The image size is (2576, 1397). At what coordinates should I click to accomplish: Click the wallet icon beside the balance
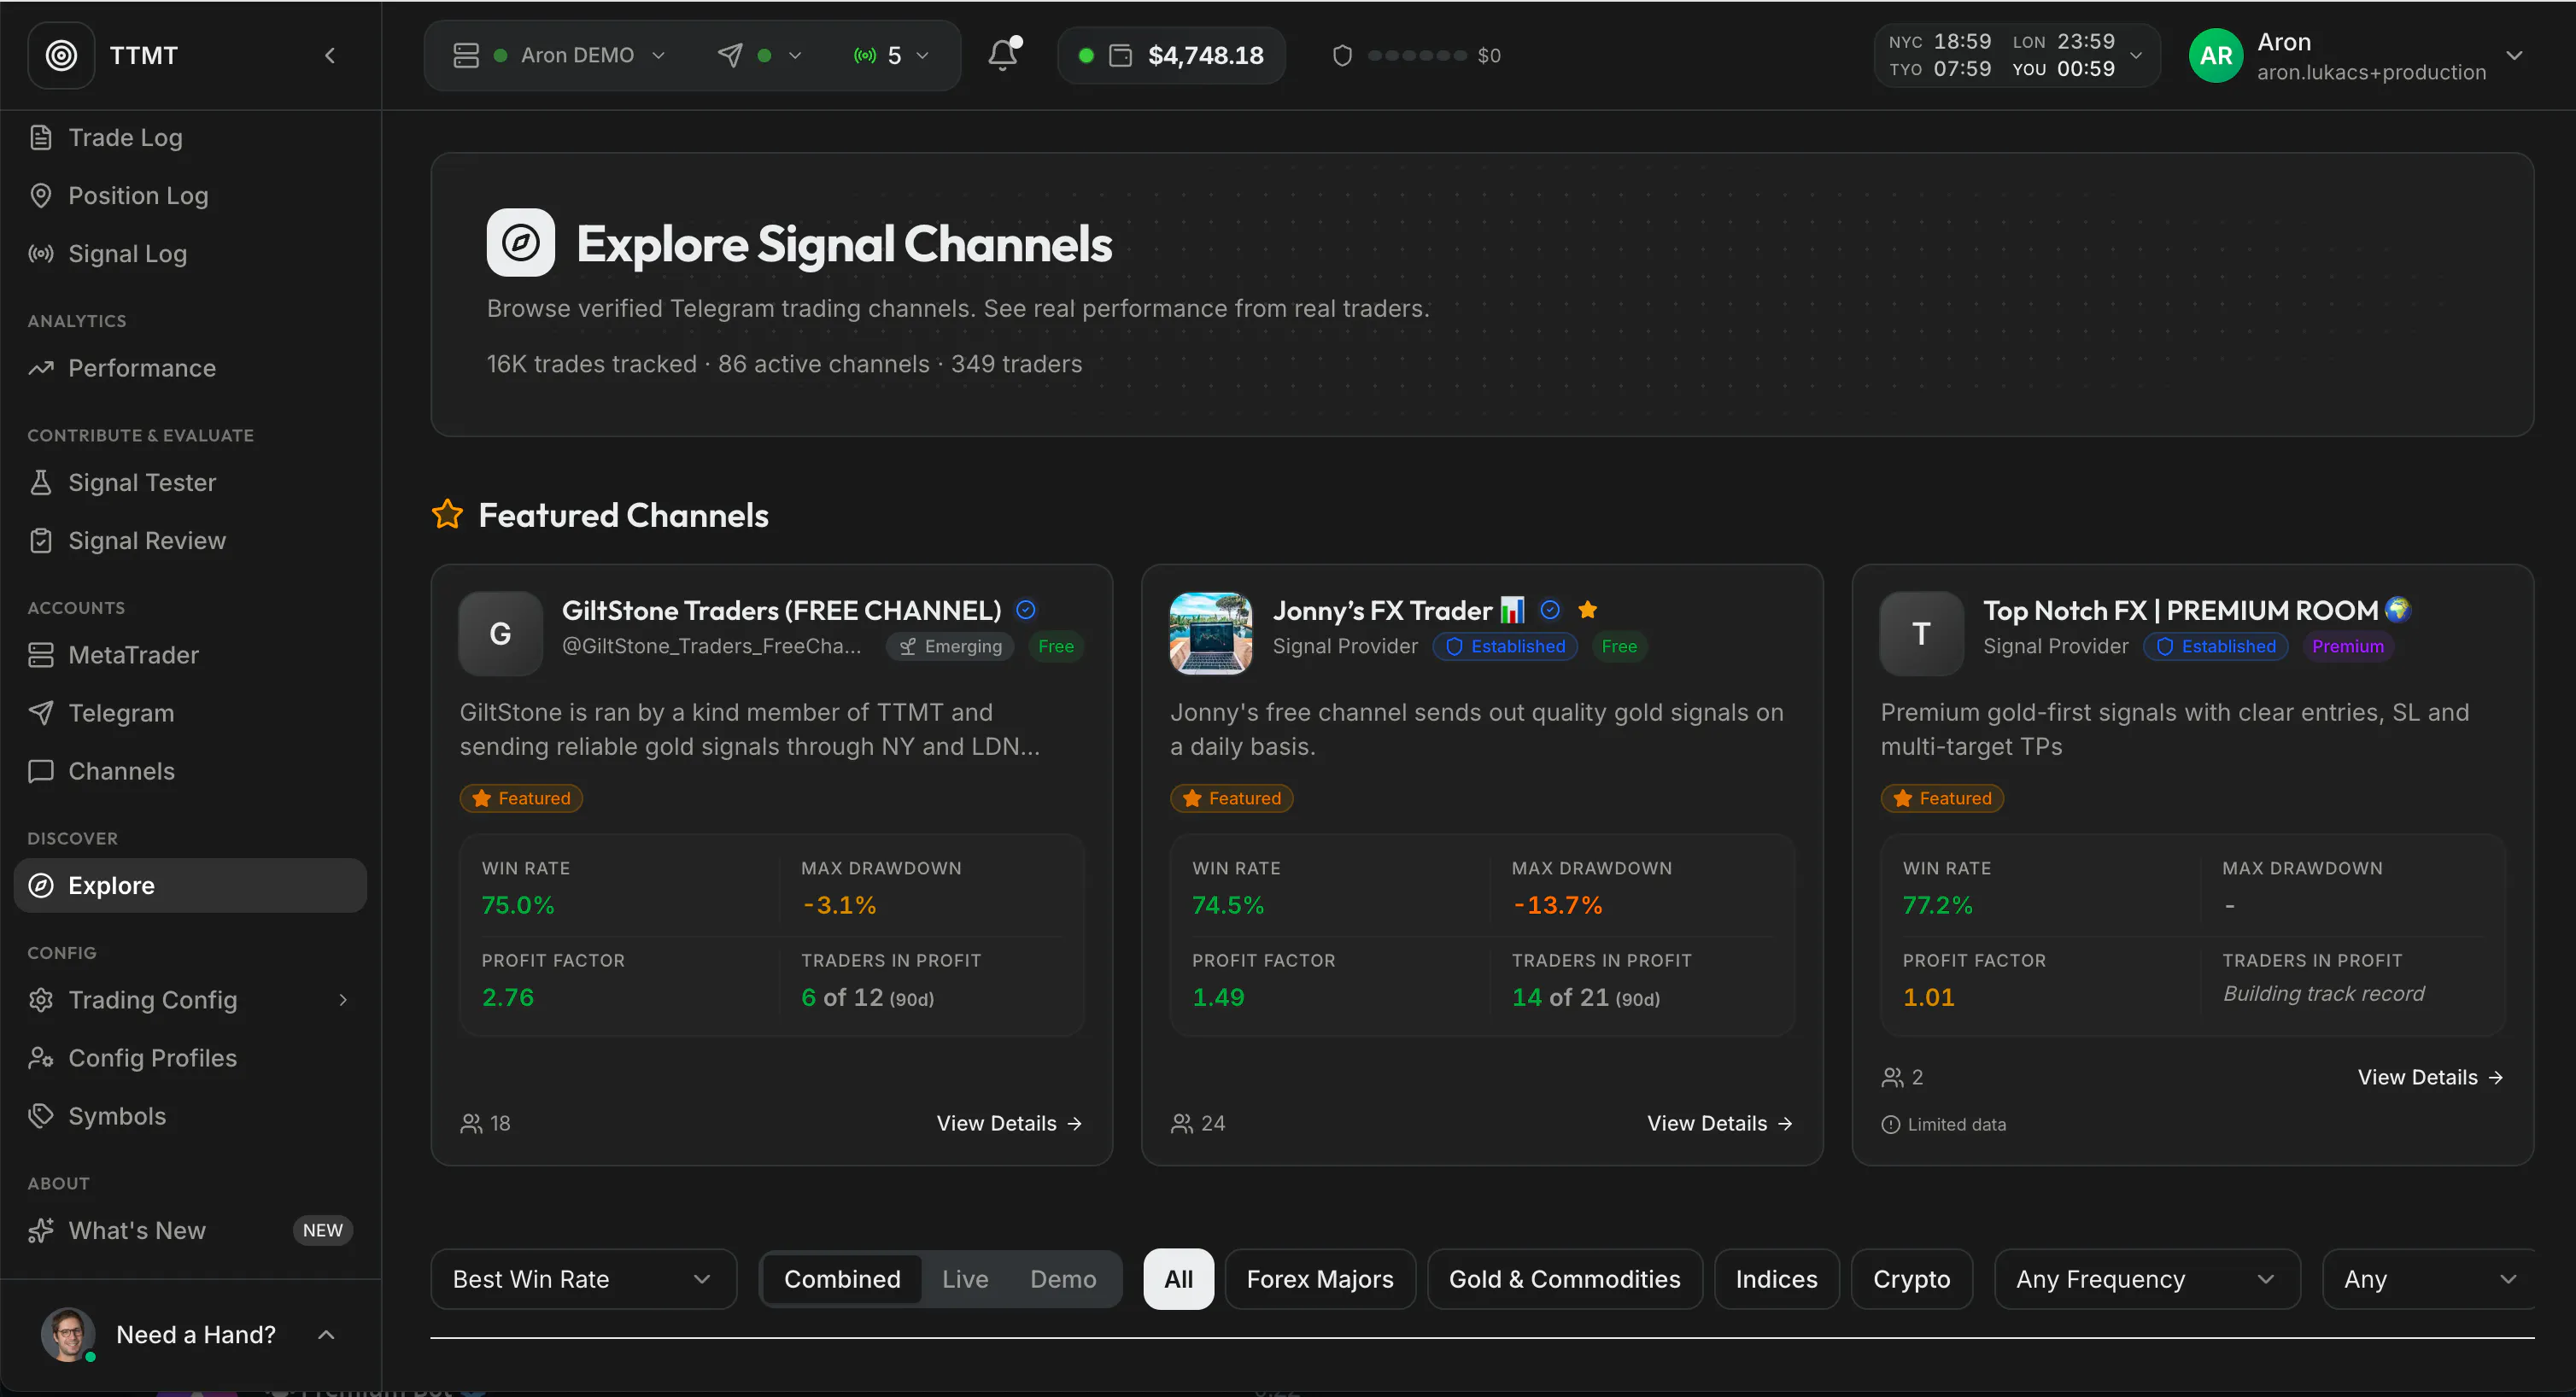[1121, 55]
